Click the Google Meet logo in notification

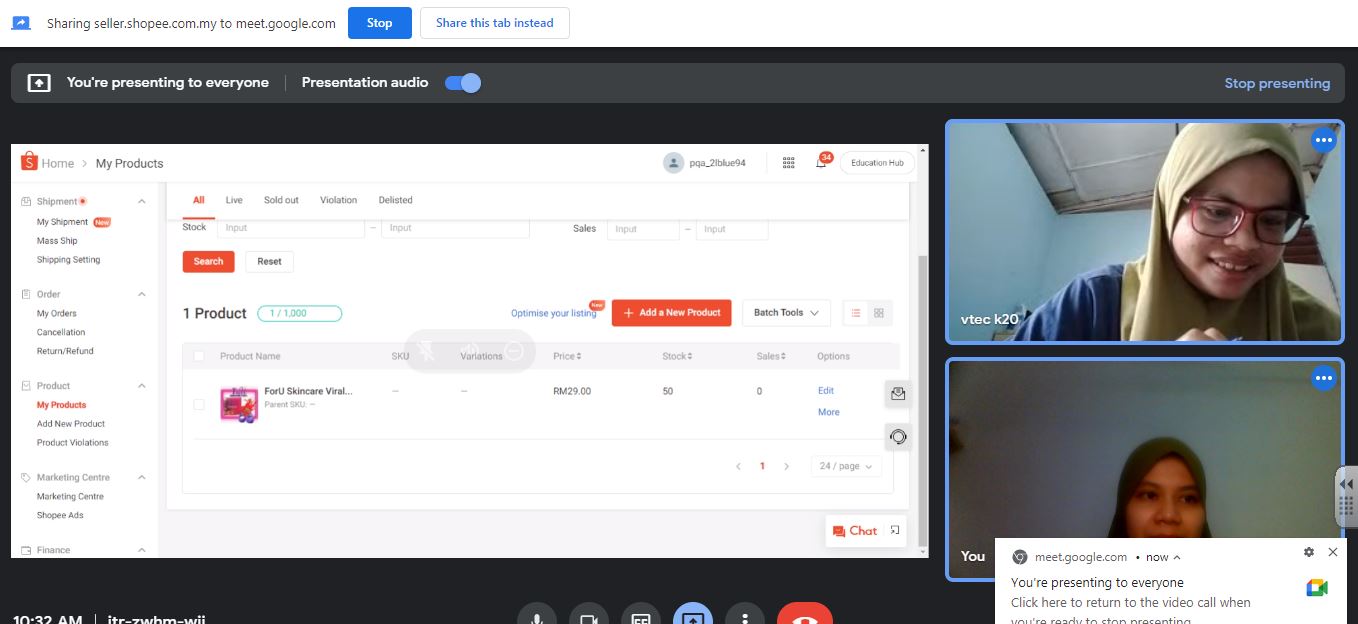point(1317,588)
